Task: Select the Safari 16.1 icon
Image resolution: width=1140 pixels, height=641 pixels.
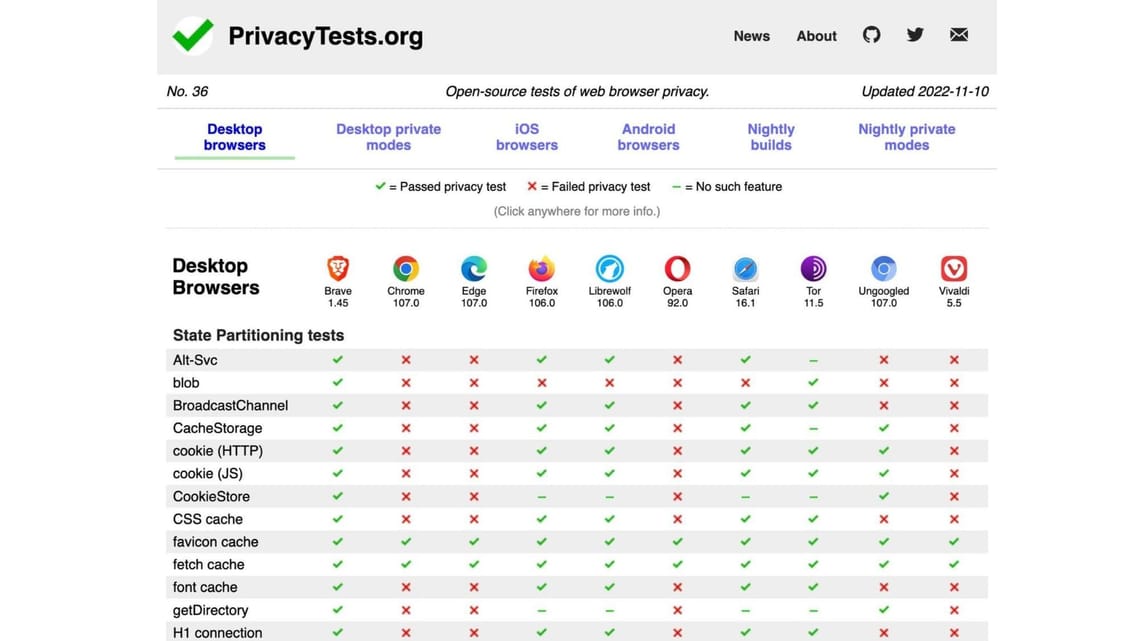Action: (745, 268)
